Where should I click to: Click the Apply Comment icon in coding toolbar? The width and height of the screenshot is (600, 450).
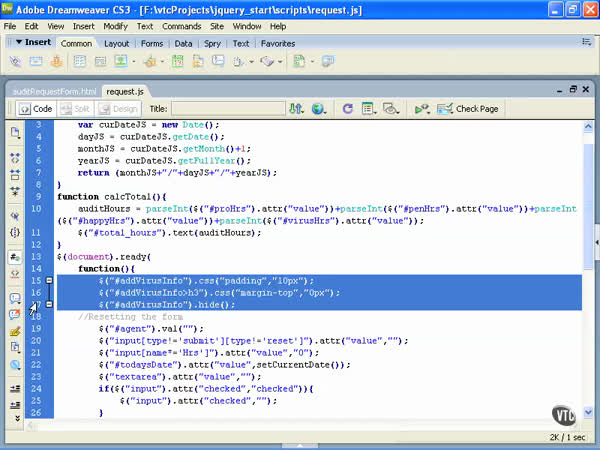(x=15, y=298)
